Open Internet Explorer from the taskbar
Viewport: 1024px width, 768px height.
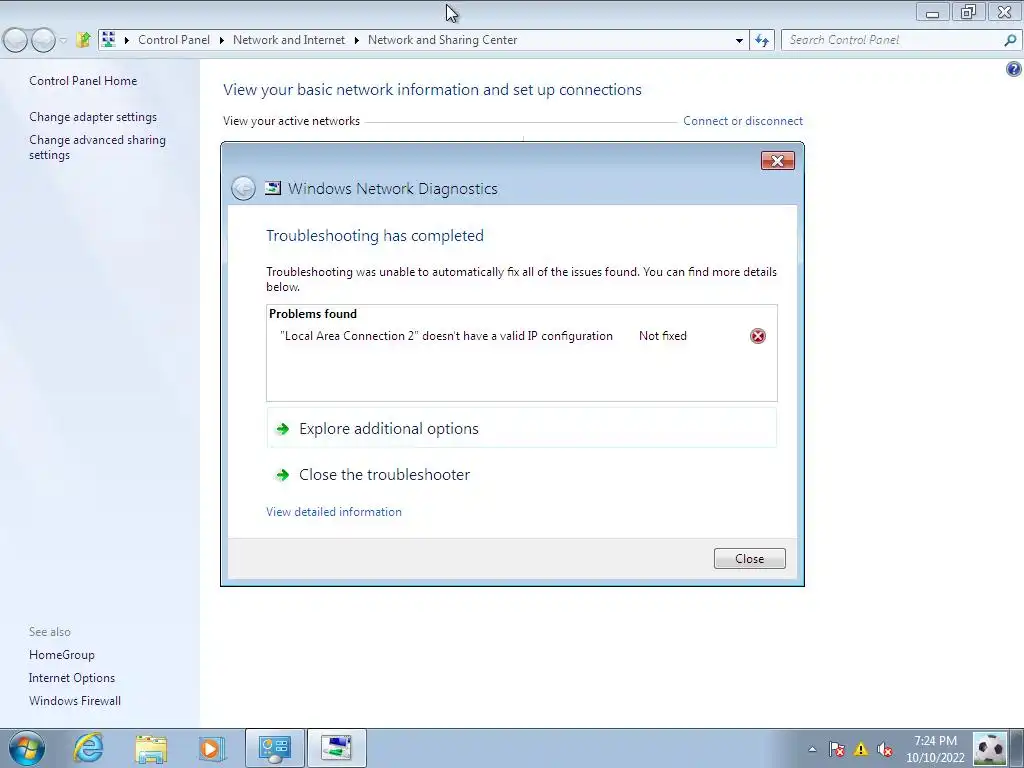[x=88, y=748]
